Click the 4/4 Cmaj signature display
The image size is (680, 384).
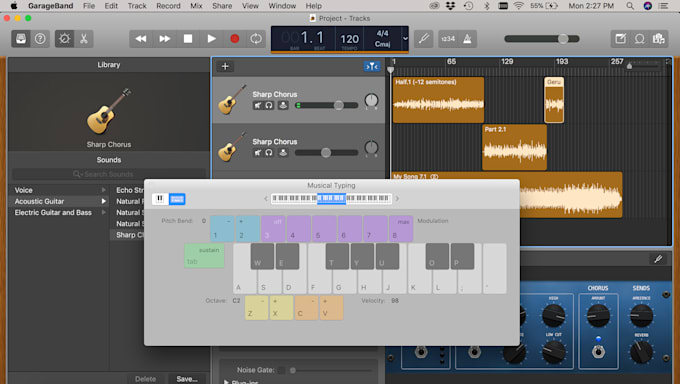click(x=382, y=39)
